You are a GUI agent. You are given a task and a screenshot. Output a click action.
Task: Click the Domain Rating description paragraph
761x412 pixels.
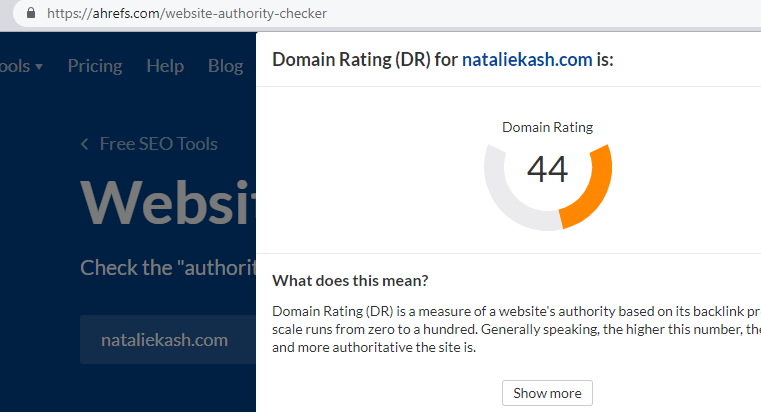click(516, 329)
